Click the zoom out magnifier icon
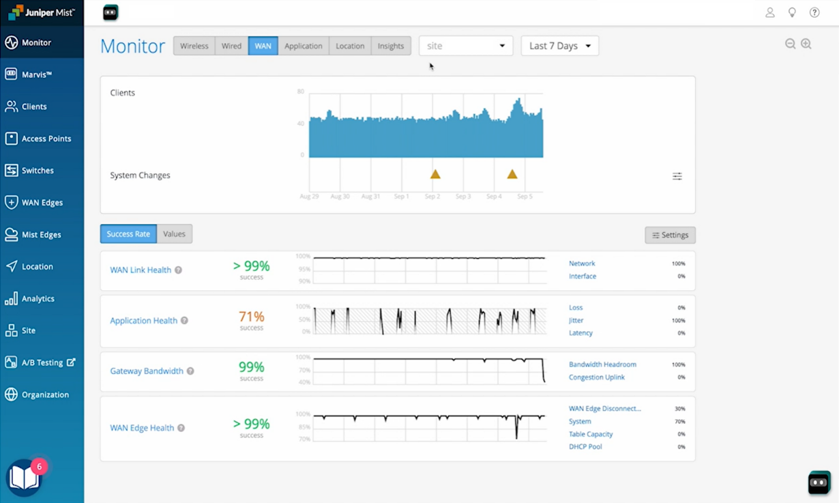 (x=790, y=44)
